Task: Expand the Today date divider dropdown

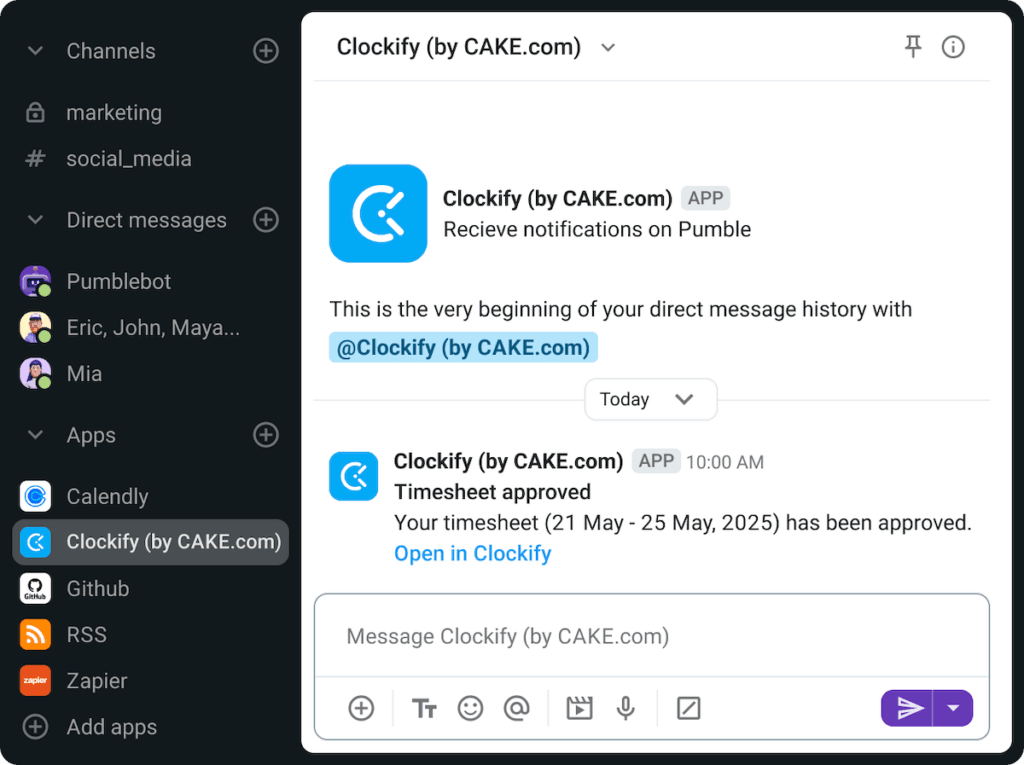Action: pyautogui.click(x=685, y=399)
